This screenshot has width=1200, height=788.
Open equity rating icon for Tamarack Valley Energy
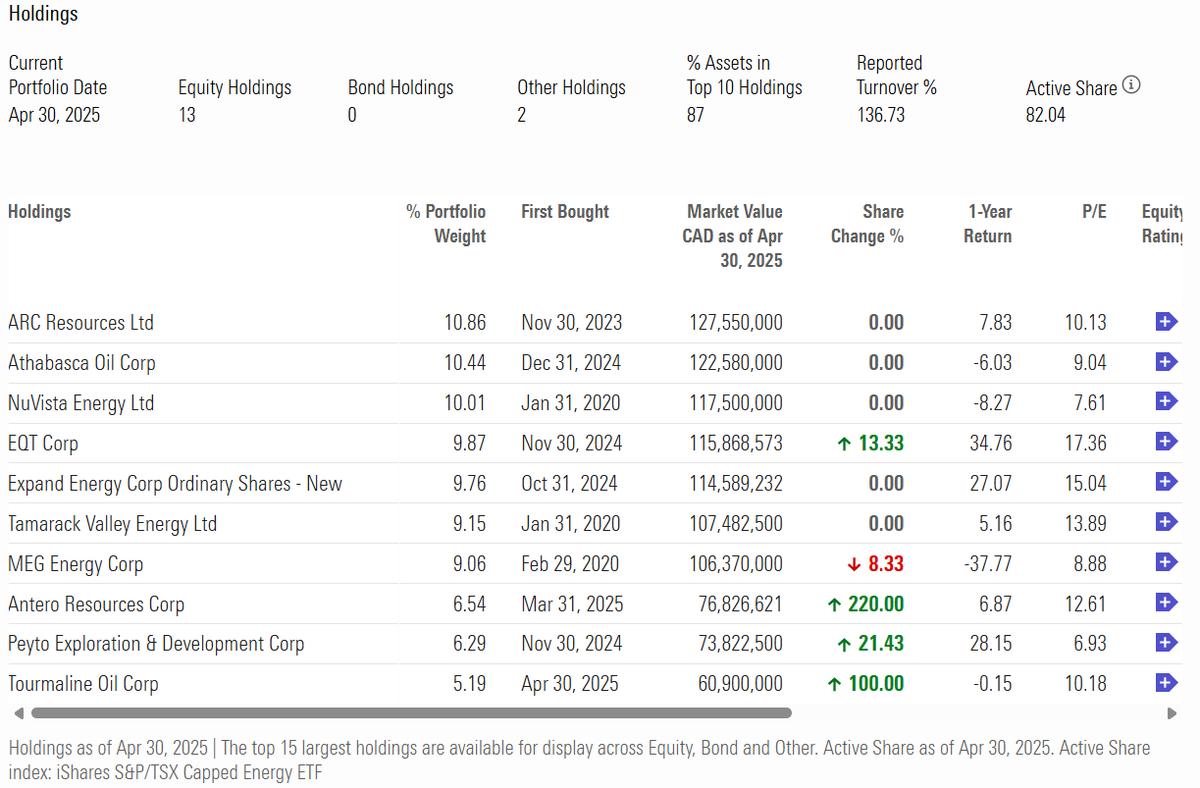(x=1166, y=522)
